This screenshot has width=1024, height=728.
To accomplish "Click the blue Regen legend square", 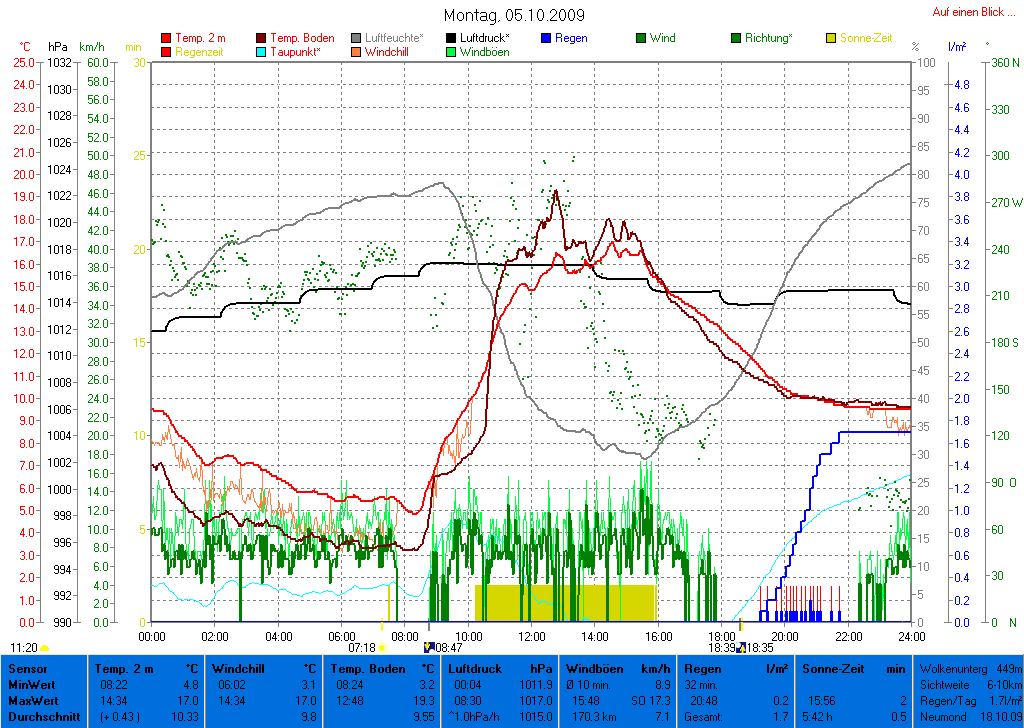I will pos(546,38).
